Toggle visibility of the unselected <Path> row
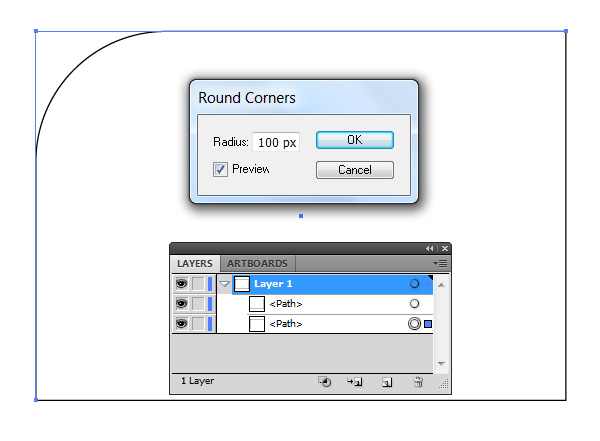Screen dimensions: 600x441 181,304
